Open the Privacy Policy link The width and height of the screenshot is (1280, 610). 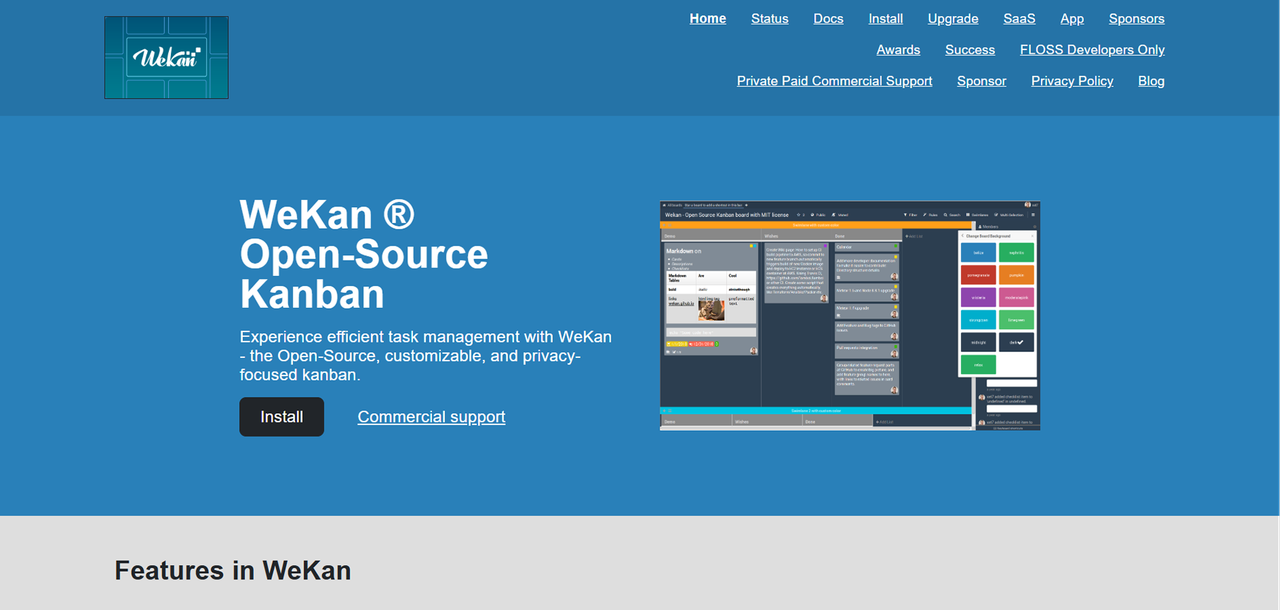(1072, 80)
